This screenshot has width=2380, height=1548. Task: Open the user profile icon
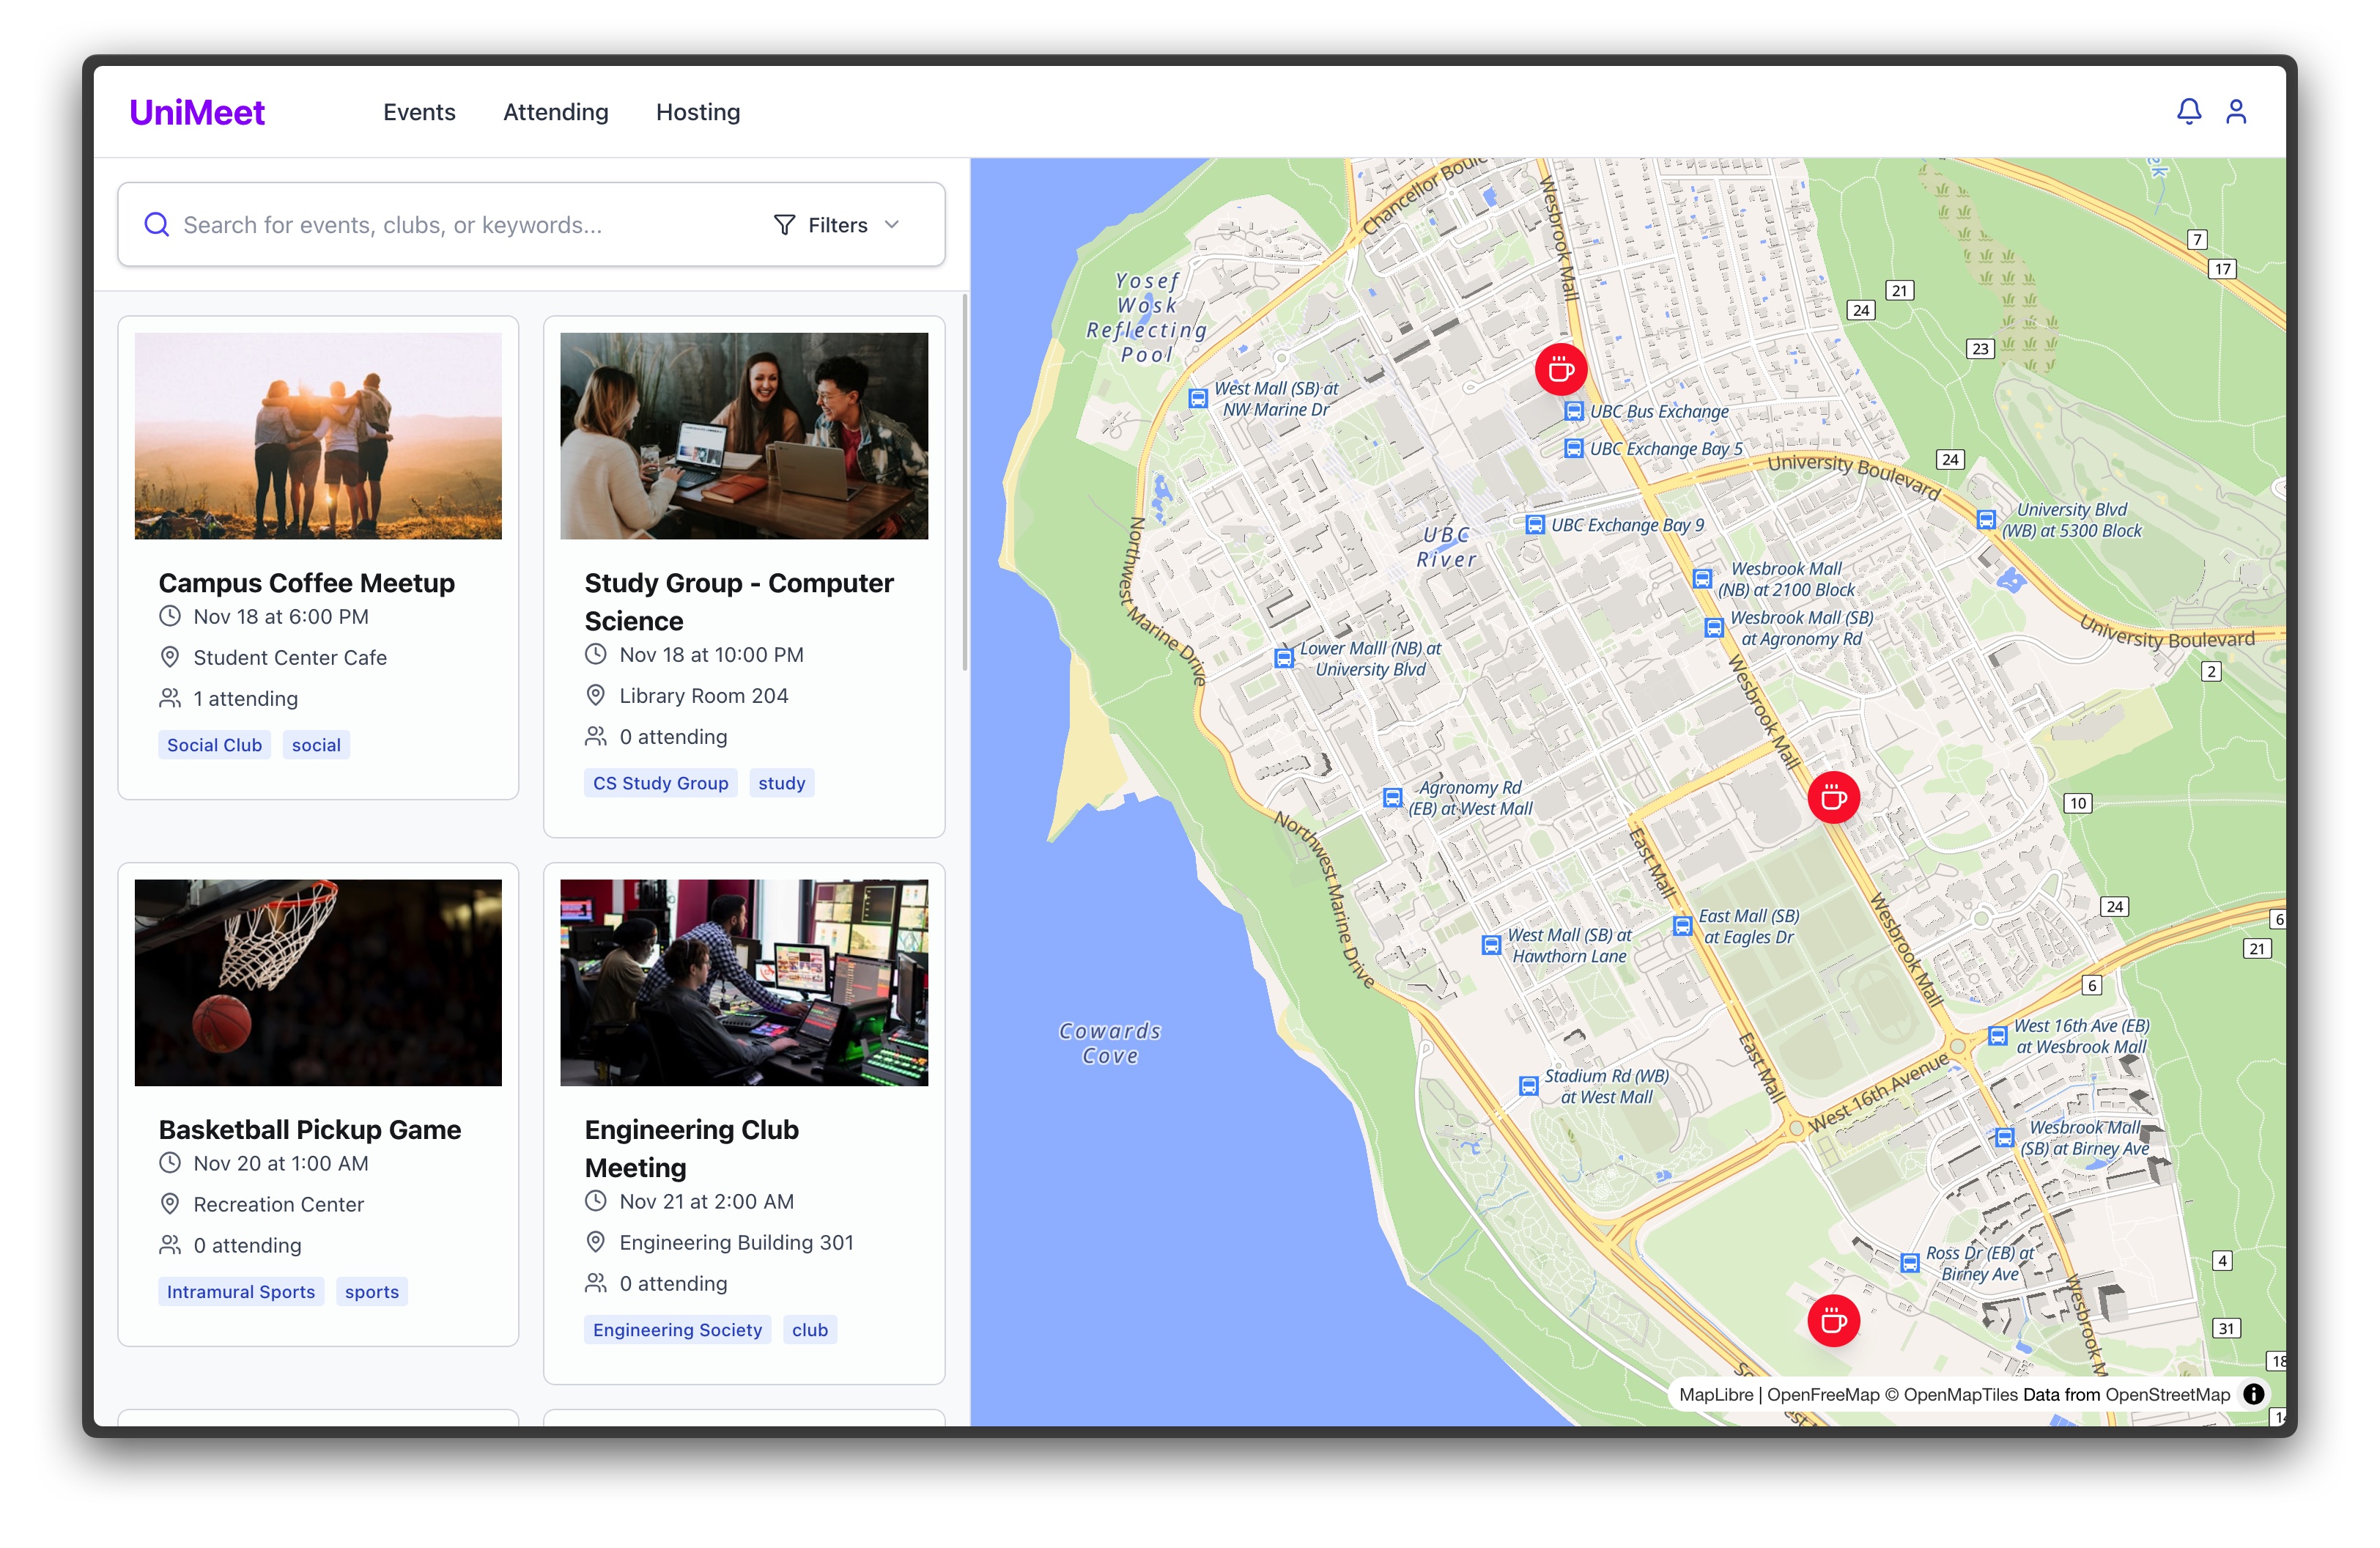[x=2236, y=111]
